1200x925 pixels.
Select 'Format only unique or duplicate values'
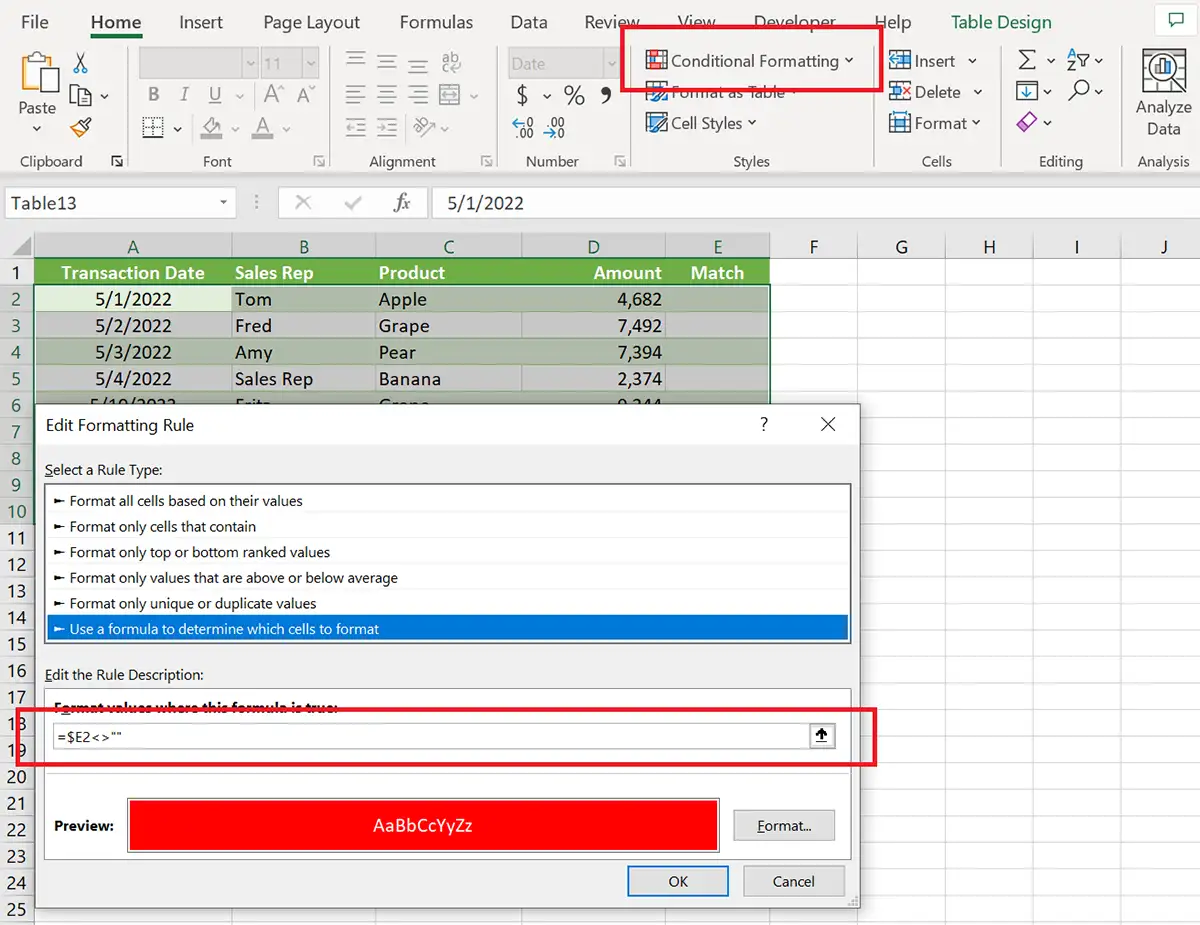coord(447,603)
